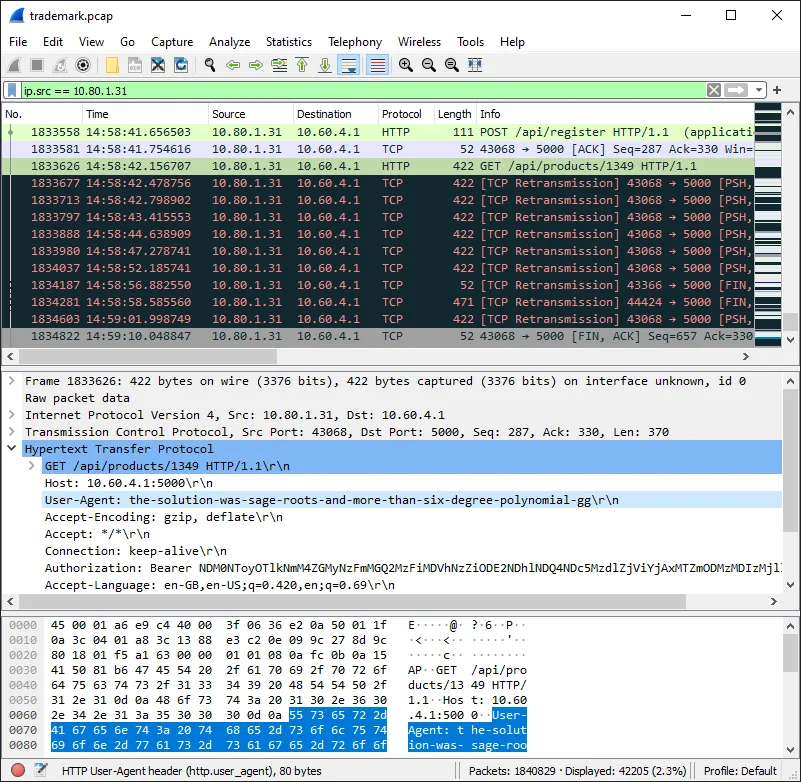Select retransmission packet 1834281

click(378, 302)
